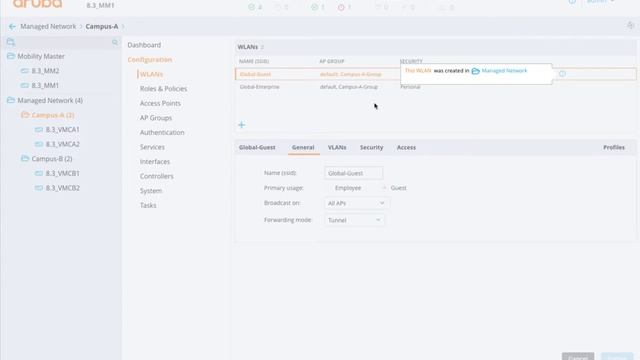Choose Guest as primary usage
This screenshot has width=640, height=360.
click(x=398, y=188)
